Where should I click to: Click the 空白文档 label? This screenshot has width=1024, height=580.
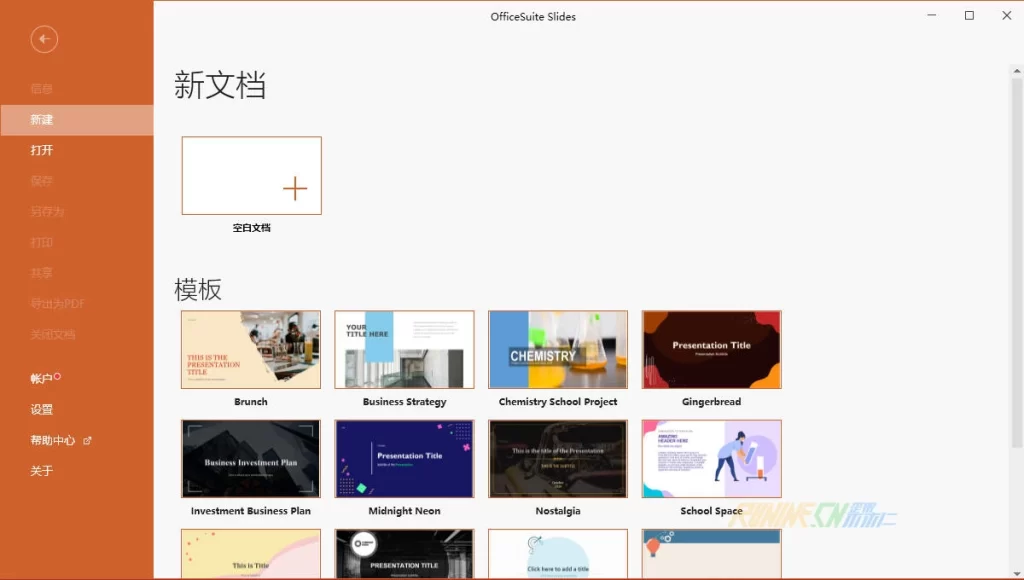tap(252, 228)
